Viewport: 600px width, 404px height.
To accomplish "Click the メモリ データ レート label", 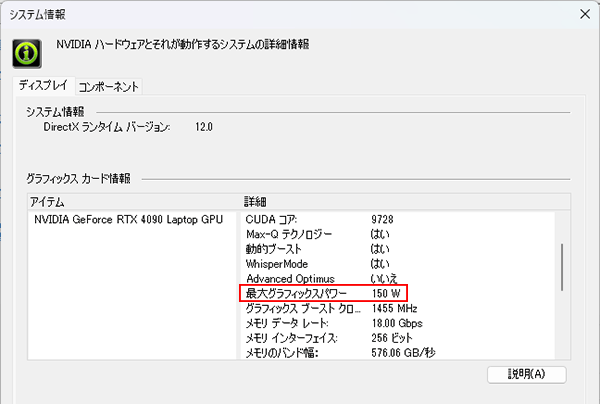I will point(287,323).
